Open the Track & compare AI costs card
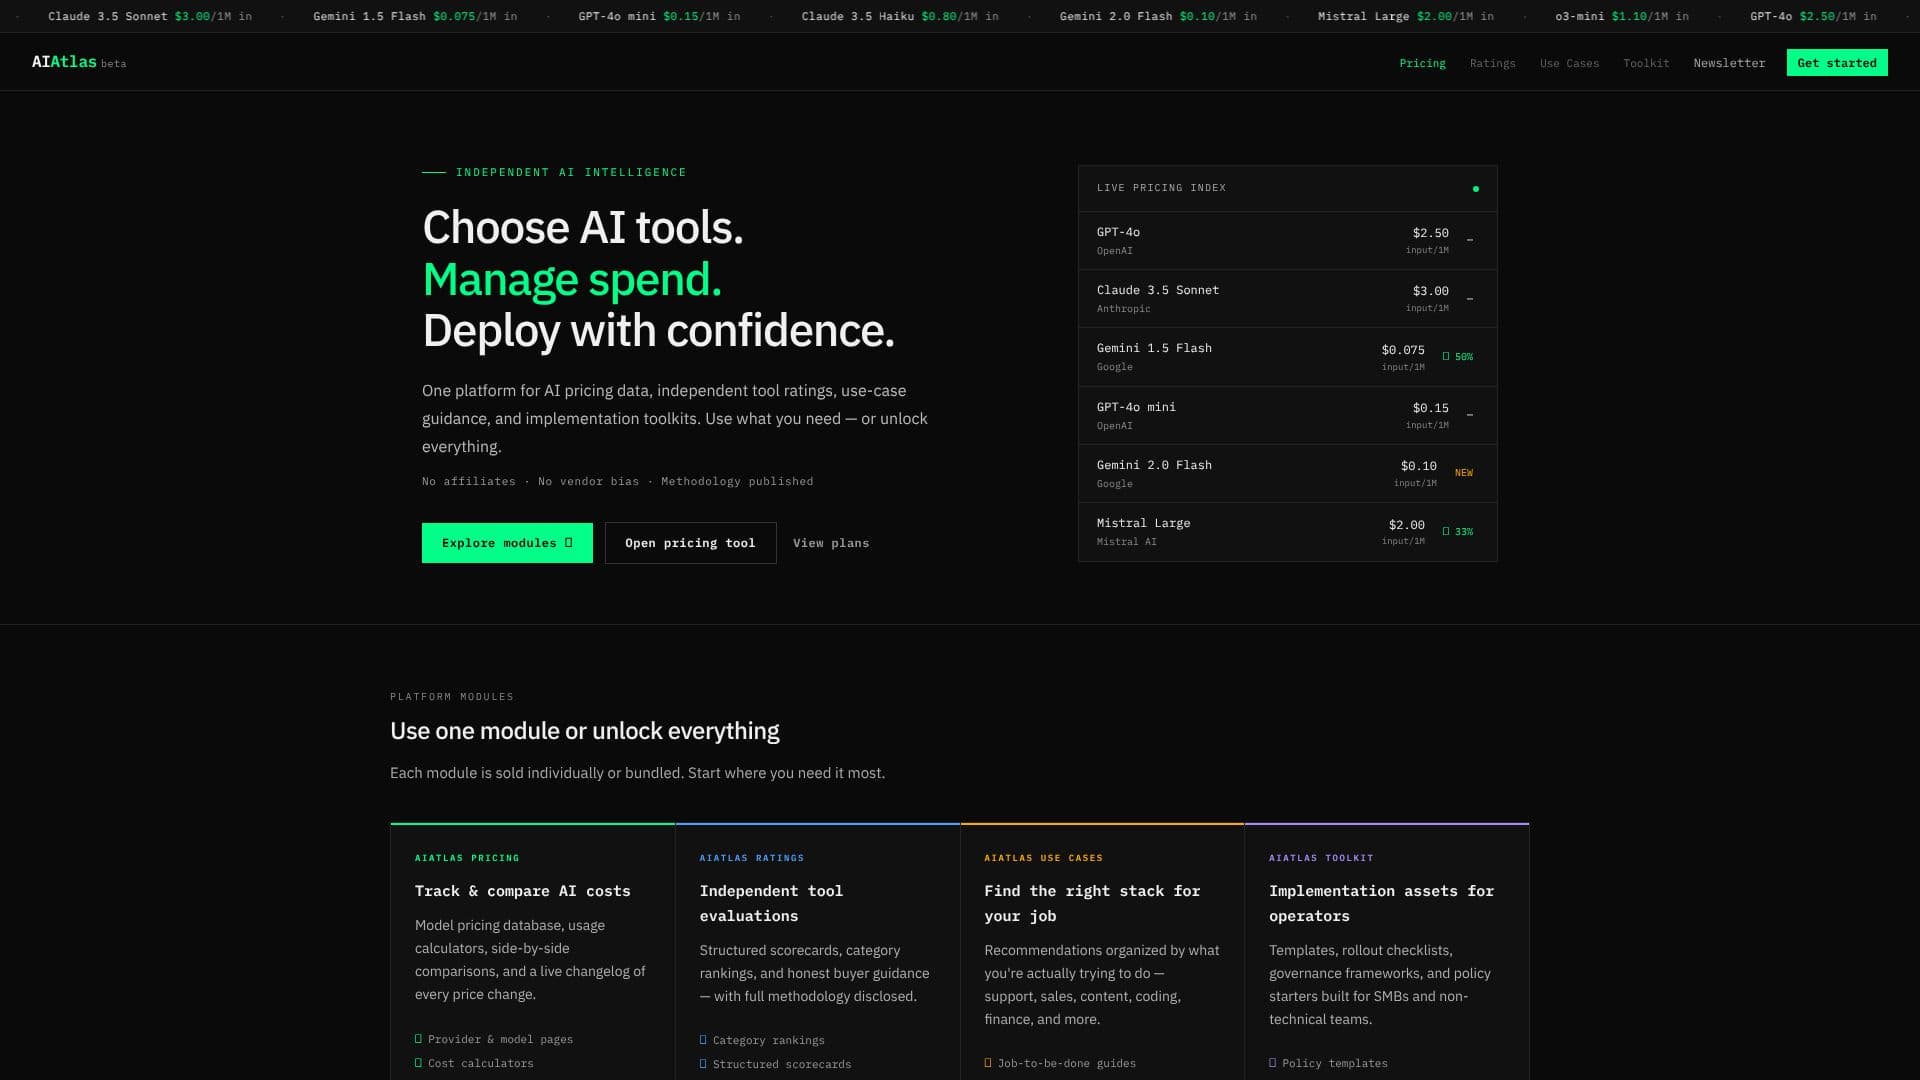This screenshot has width=1920, height=1080. click(532, 951)
